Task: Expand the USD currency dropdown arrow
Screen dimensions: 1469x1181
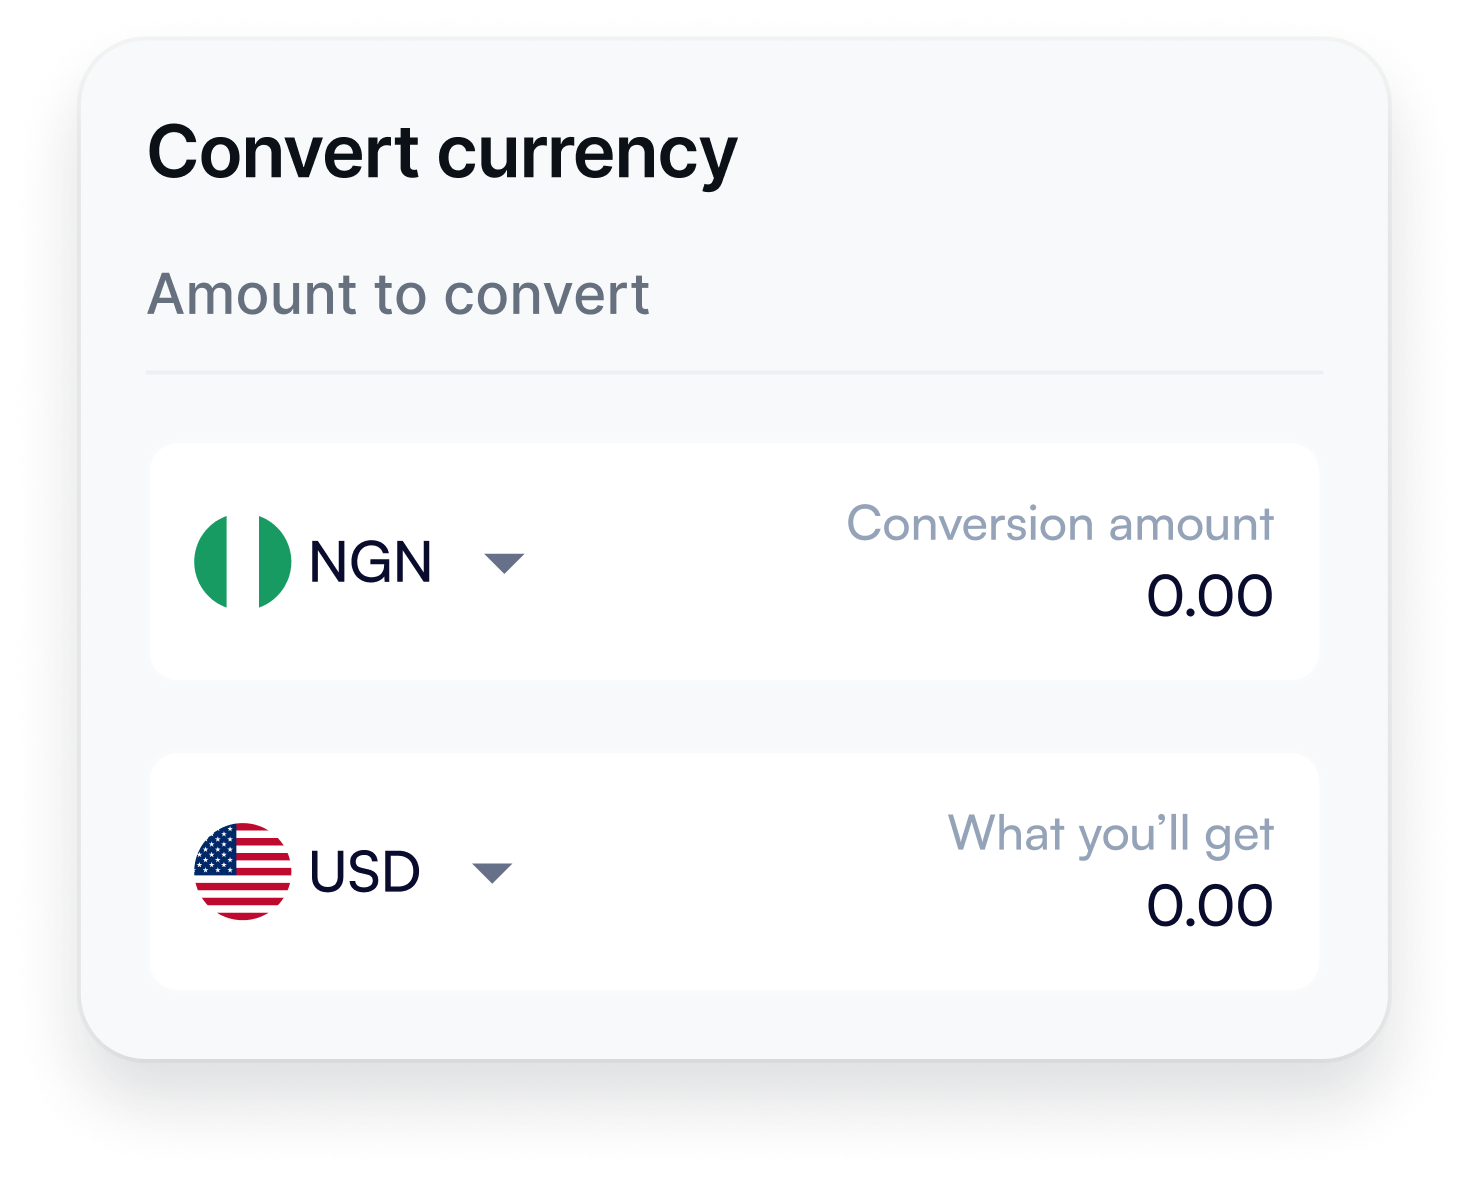Action: (492, 873)
